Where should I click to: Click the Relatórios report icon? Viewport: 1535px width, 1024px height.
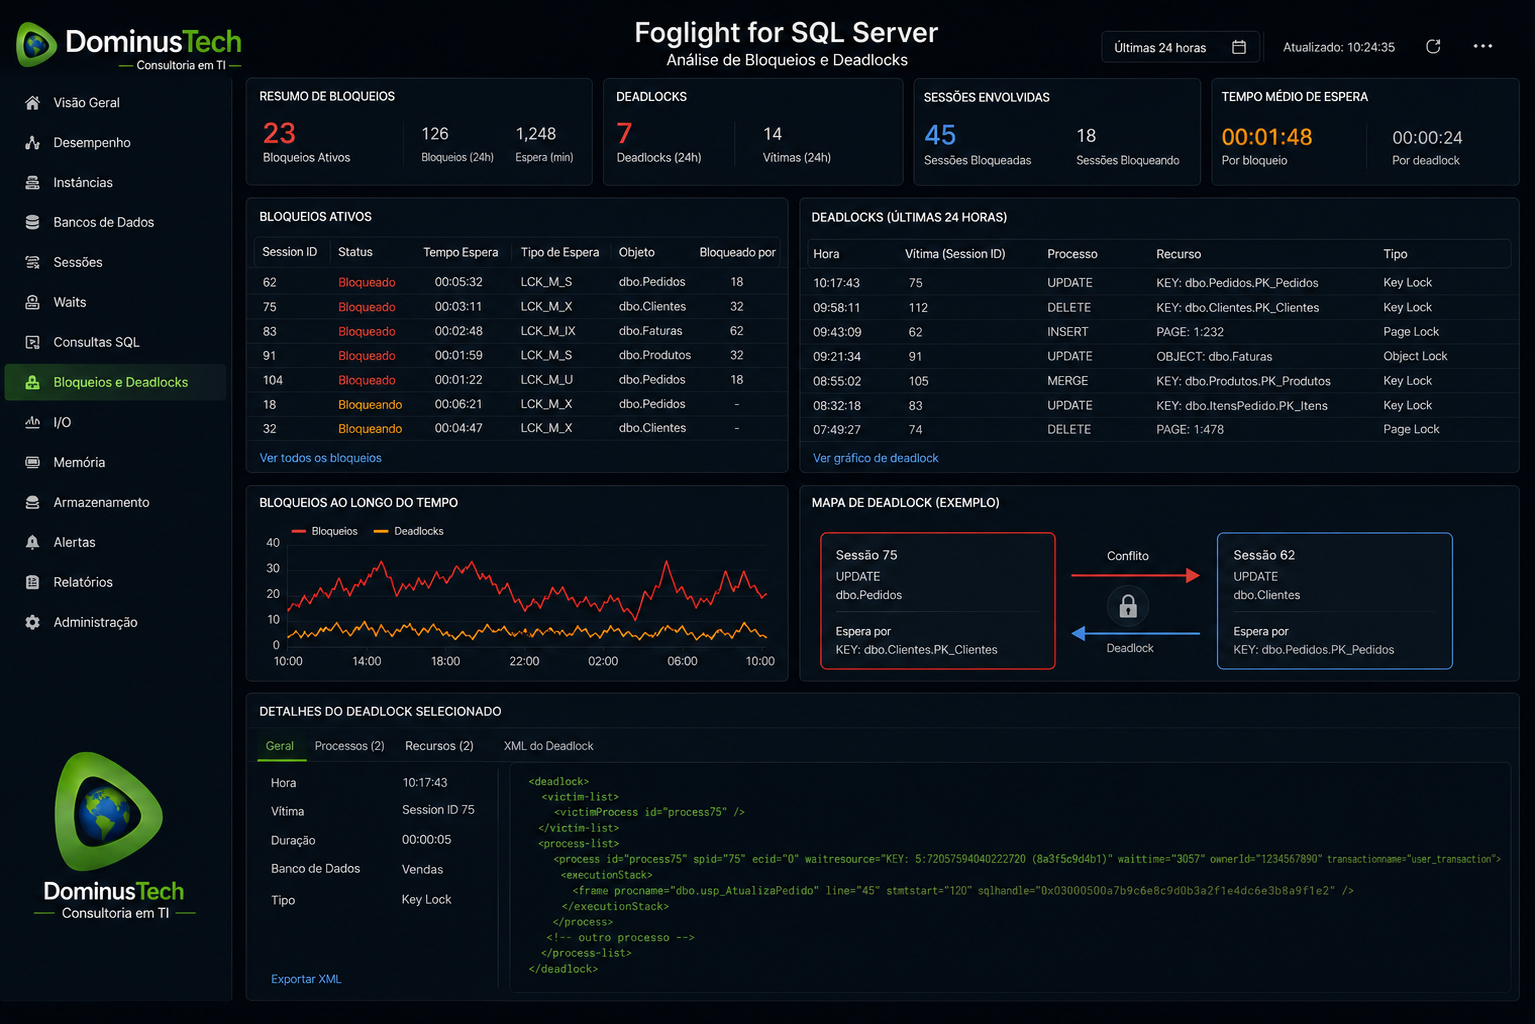click(x=32, y=582)
